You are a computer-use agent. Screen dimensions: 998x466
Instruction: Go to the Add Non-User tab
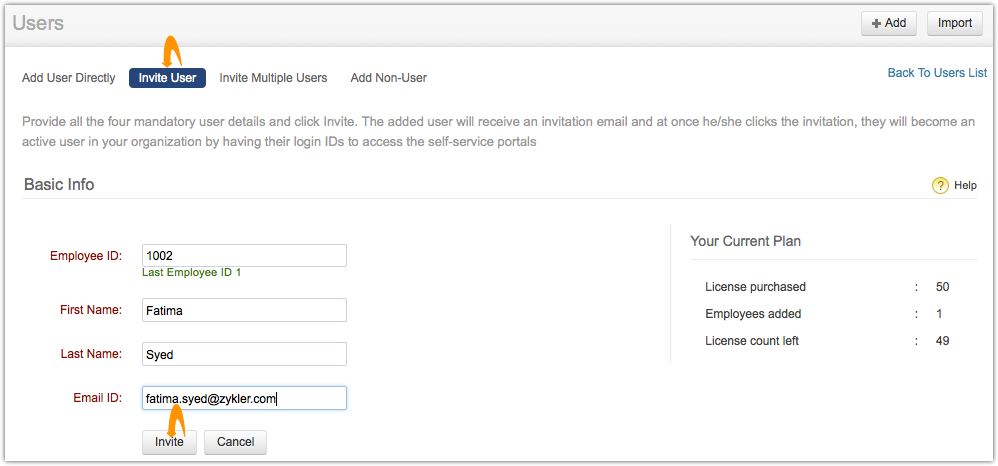[x=388, y=78]
